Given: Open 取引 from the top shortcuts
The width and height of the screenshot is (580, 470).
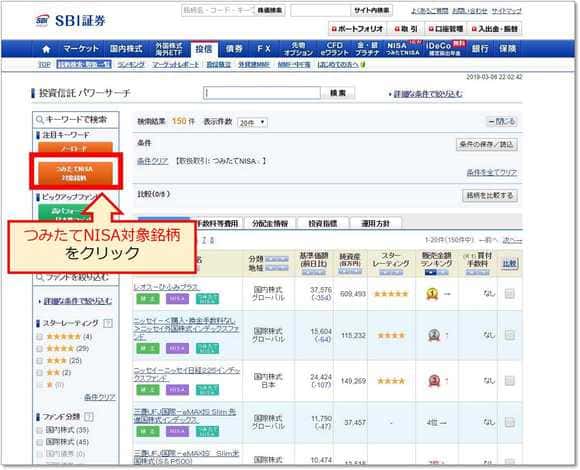Looking at the screenshot, I should point(406,29).
